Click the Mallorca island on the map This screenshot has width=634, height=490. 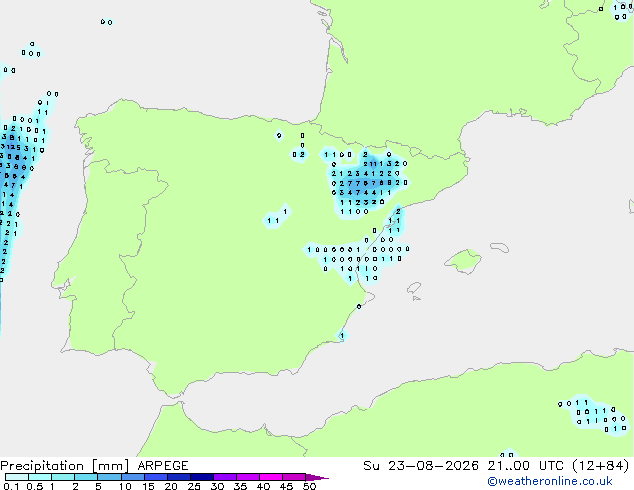click(463, 261)
